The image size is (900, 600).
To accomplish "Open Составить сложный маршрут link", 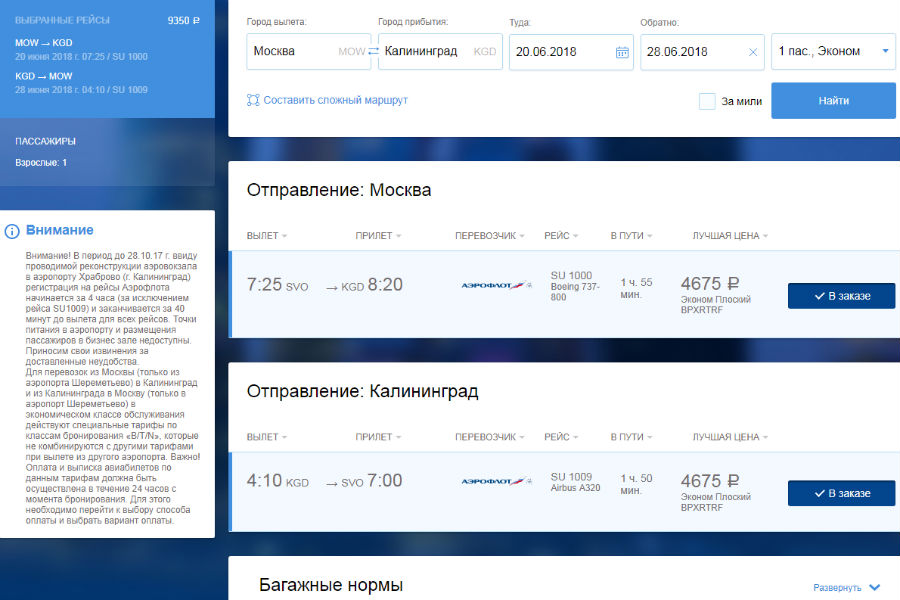I will [x=335, y=100].
